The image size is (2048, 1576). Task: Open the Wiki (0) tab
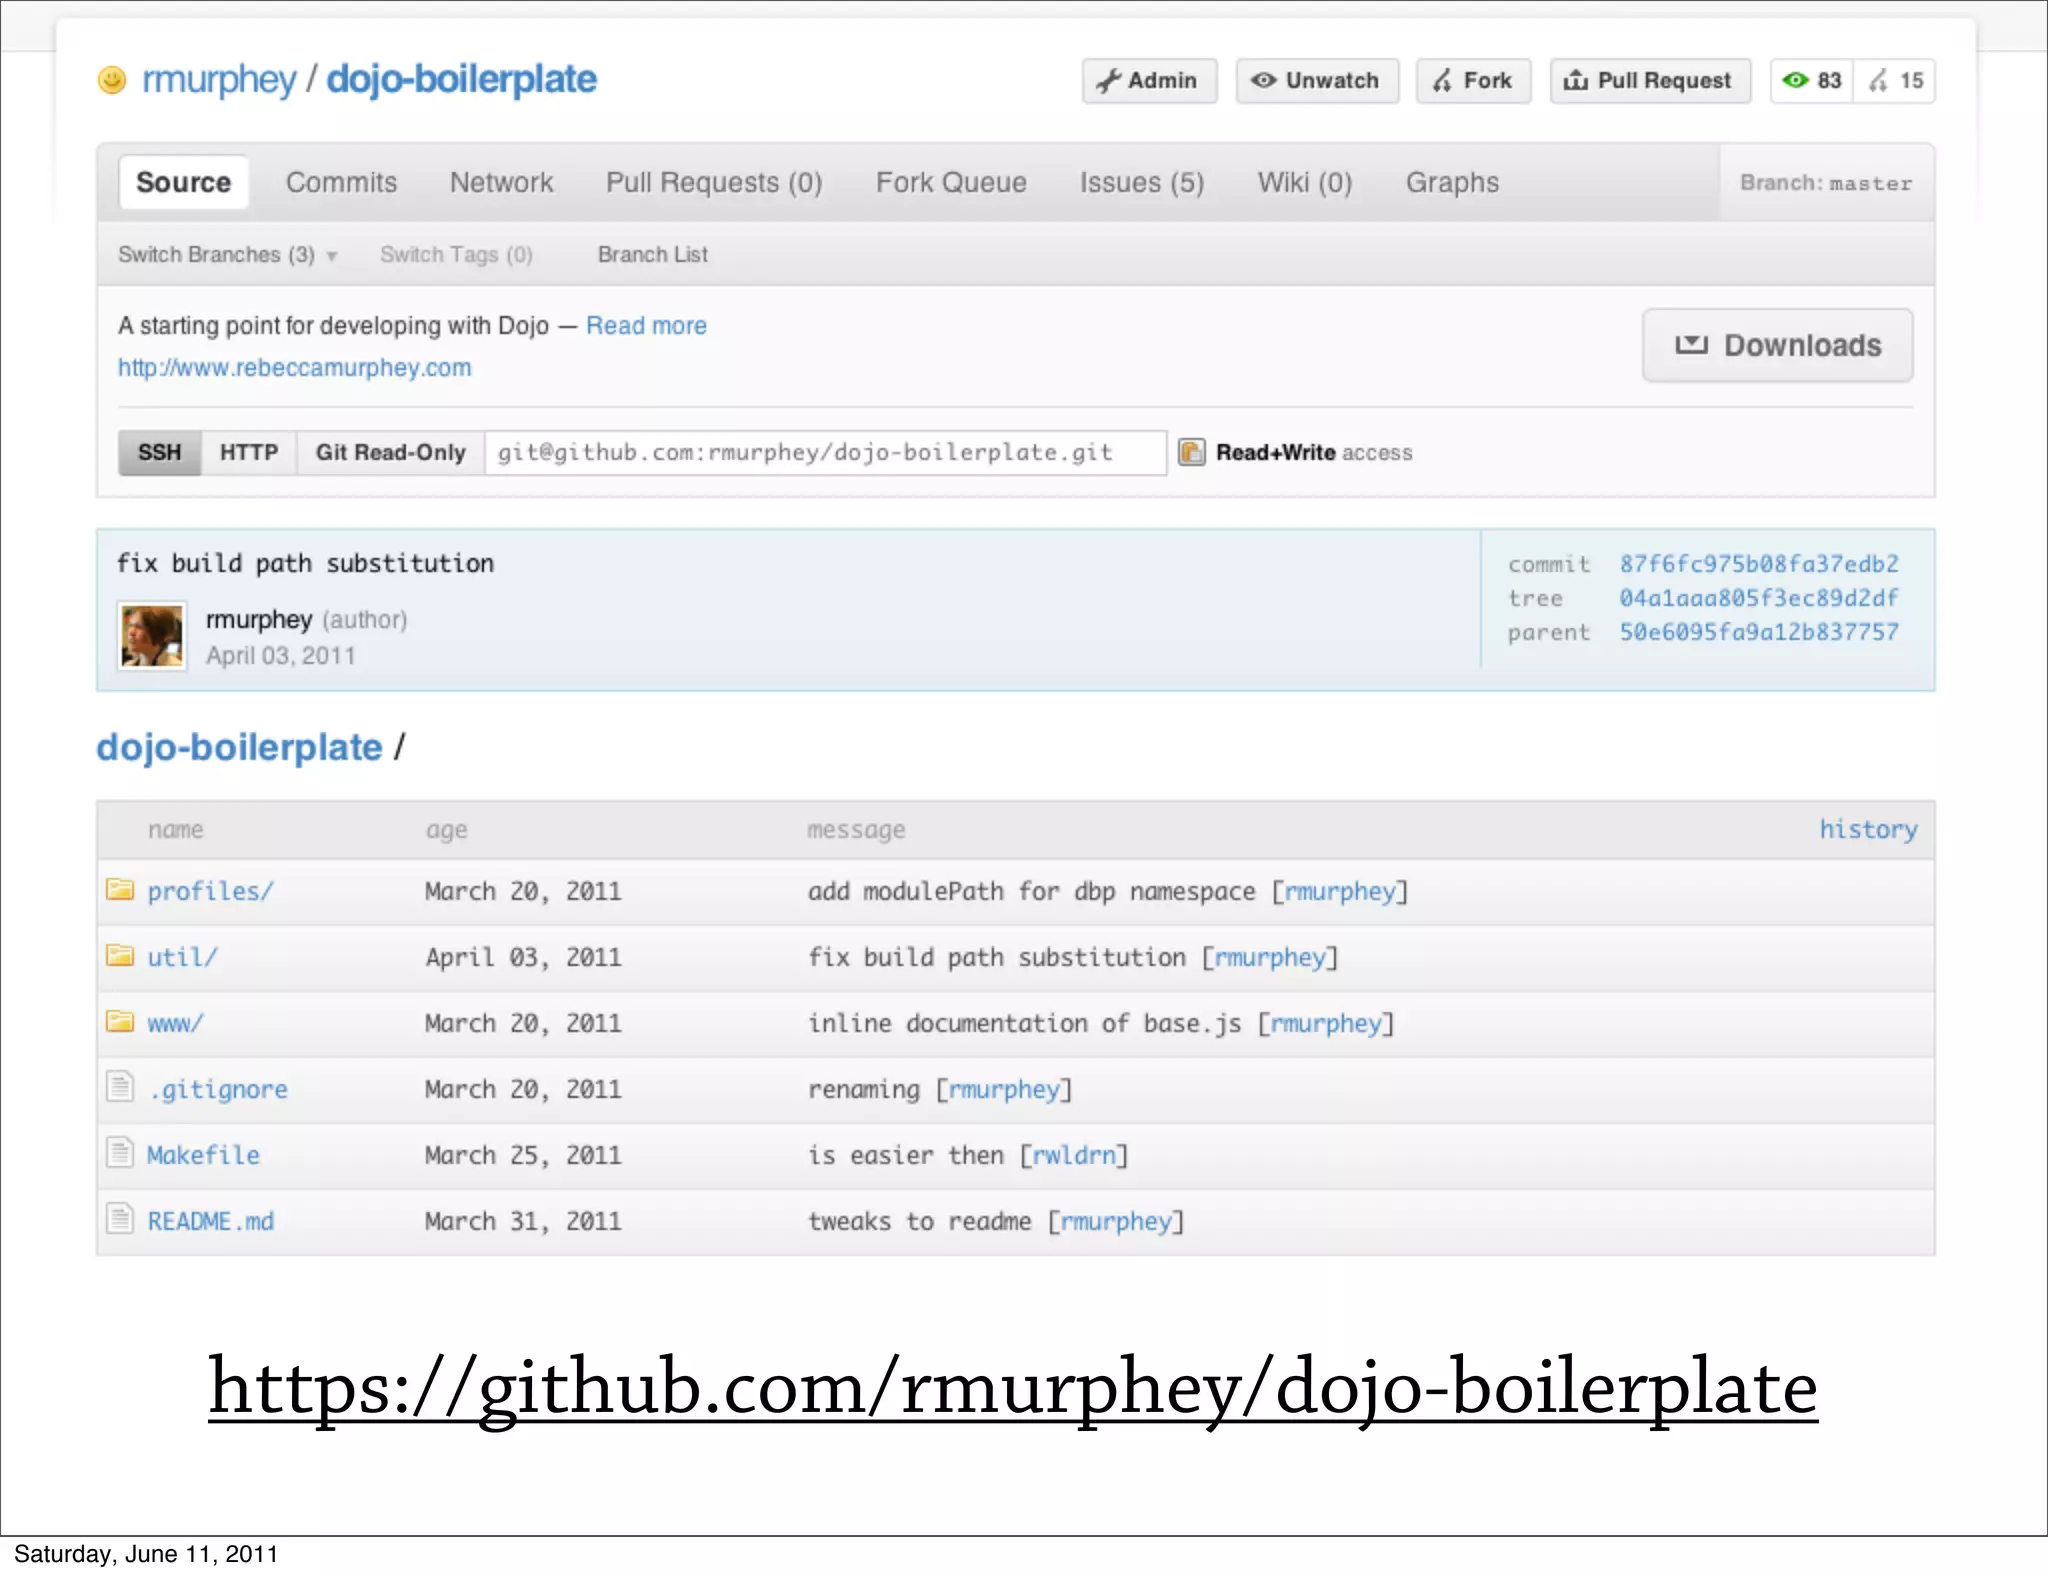click(x=1305, y=183)
